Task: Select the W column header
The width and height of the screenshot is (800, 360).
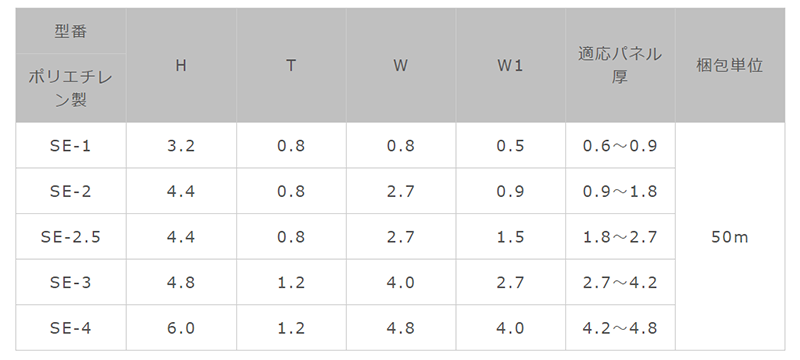Action: click(x=401, y=65)
